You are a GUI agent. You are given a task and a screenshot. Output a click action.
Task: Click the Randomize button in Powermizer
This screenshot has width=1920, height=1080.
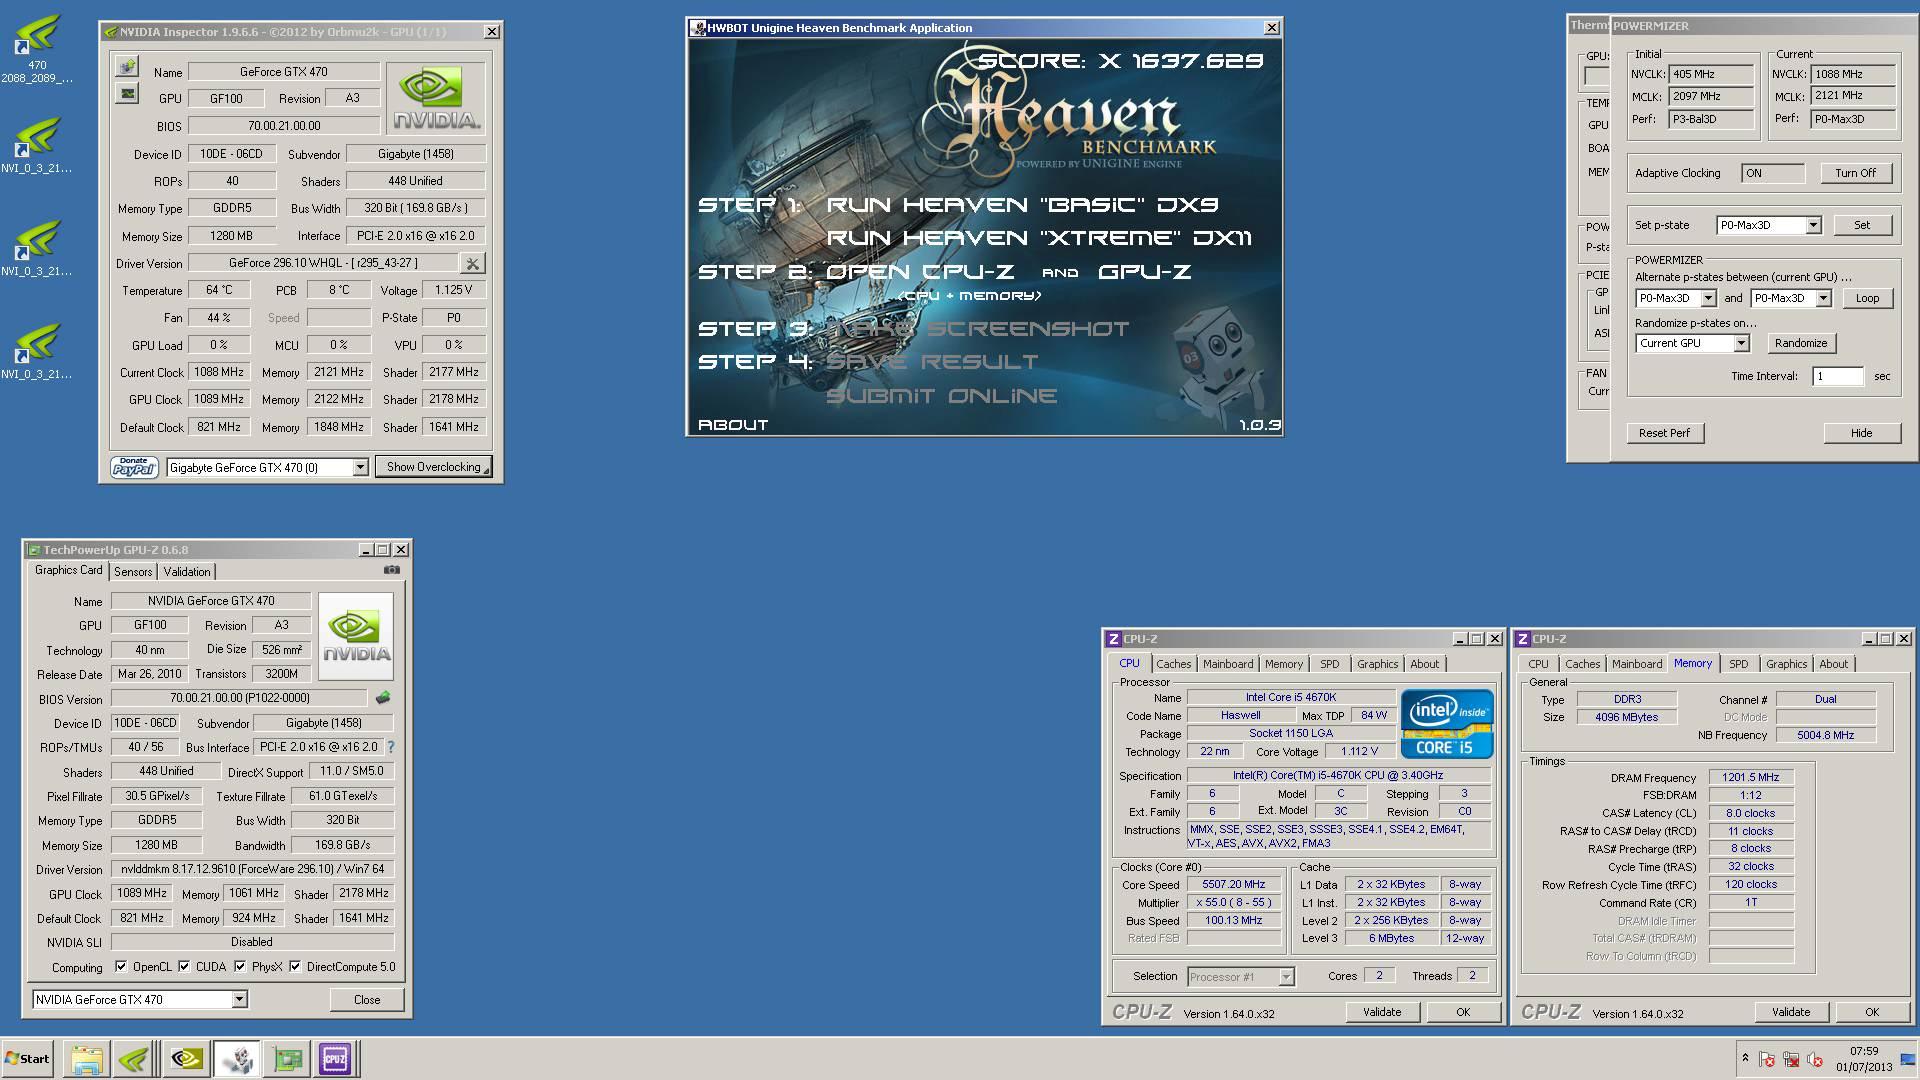click(x=1800, y=343)
